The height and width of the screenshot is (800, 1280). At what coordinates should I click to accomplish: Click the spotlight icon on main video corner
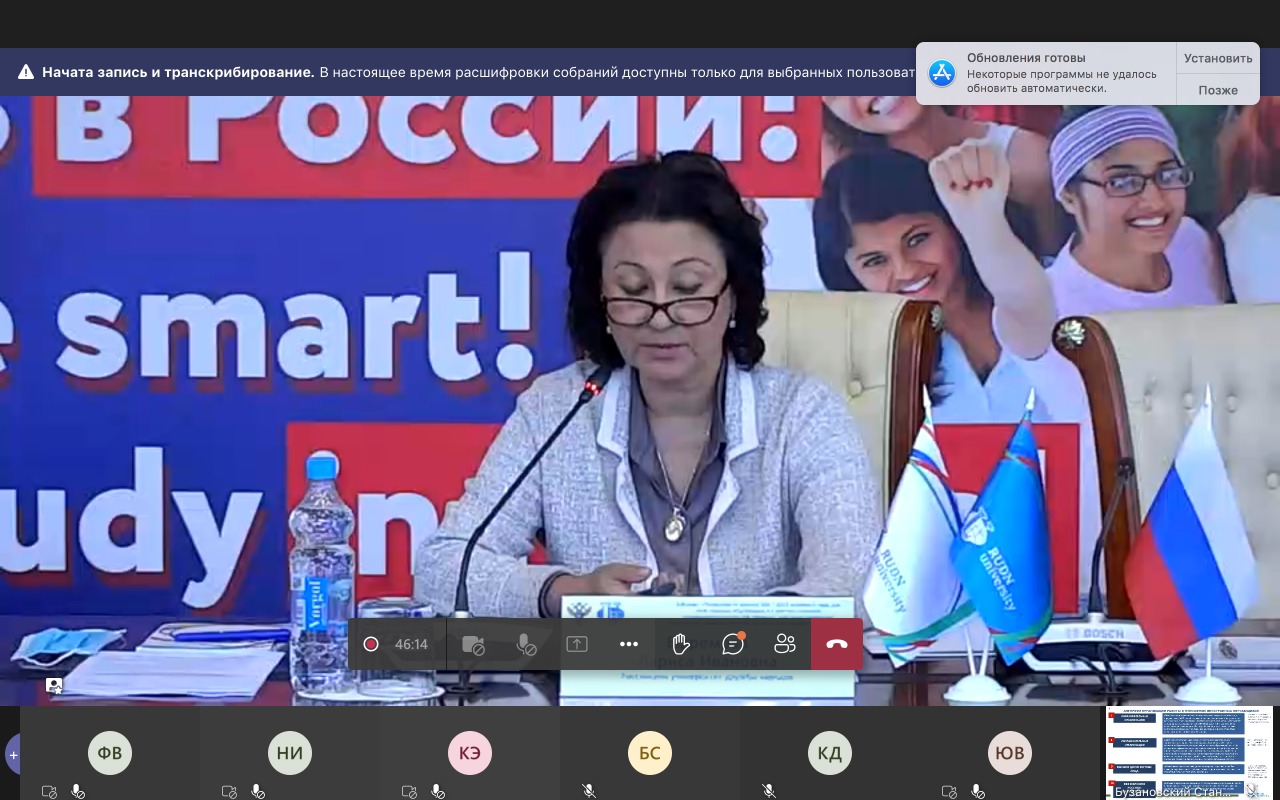pyautogui.click(x=54, y=685)
